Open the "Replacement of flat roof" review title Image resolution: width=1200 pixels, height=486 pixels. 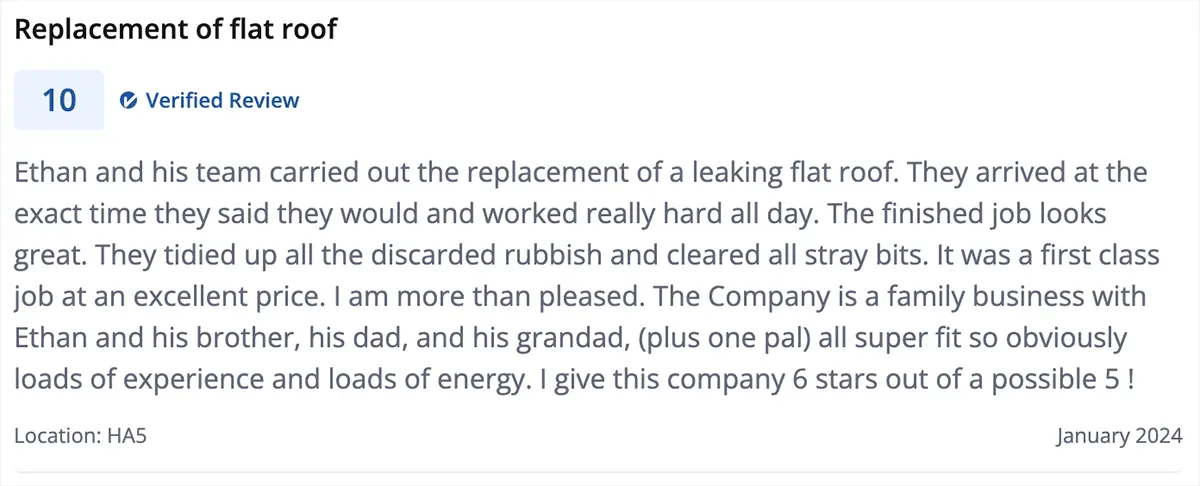tap(176, 30)
